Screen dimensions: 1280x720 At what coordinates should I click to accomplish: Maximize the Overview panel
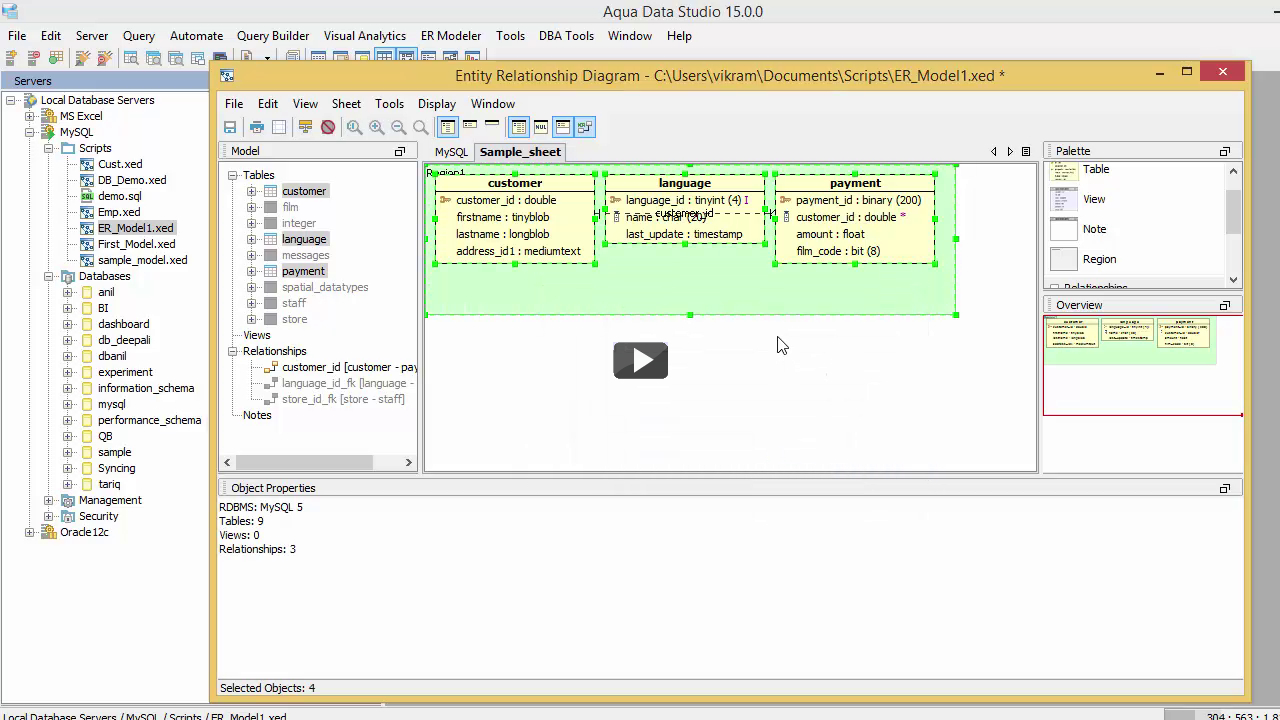click(x=1225, y=305)
